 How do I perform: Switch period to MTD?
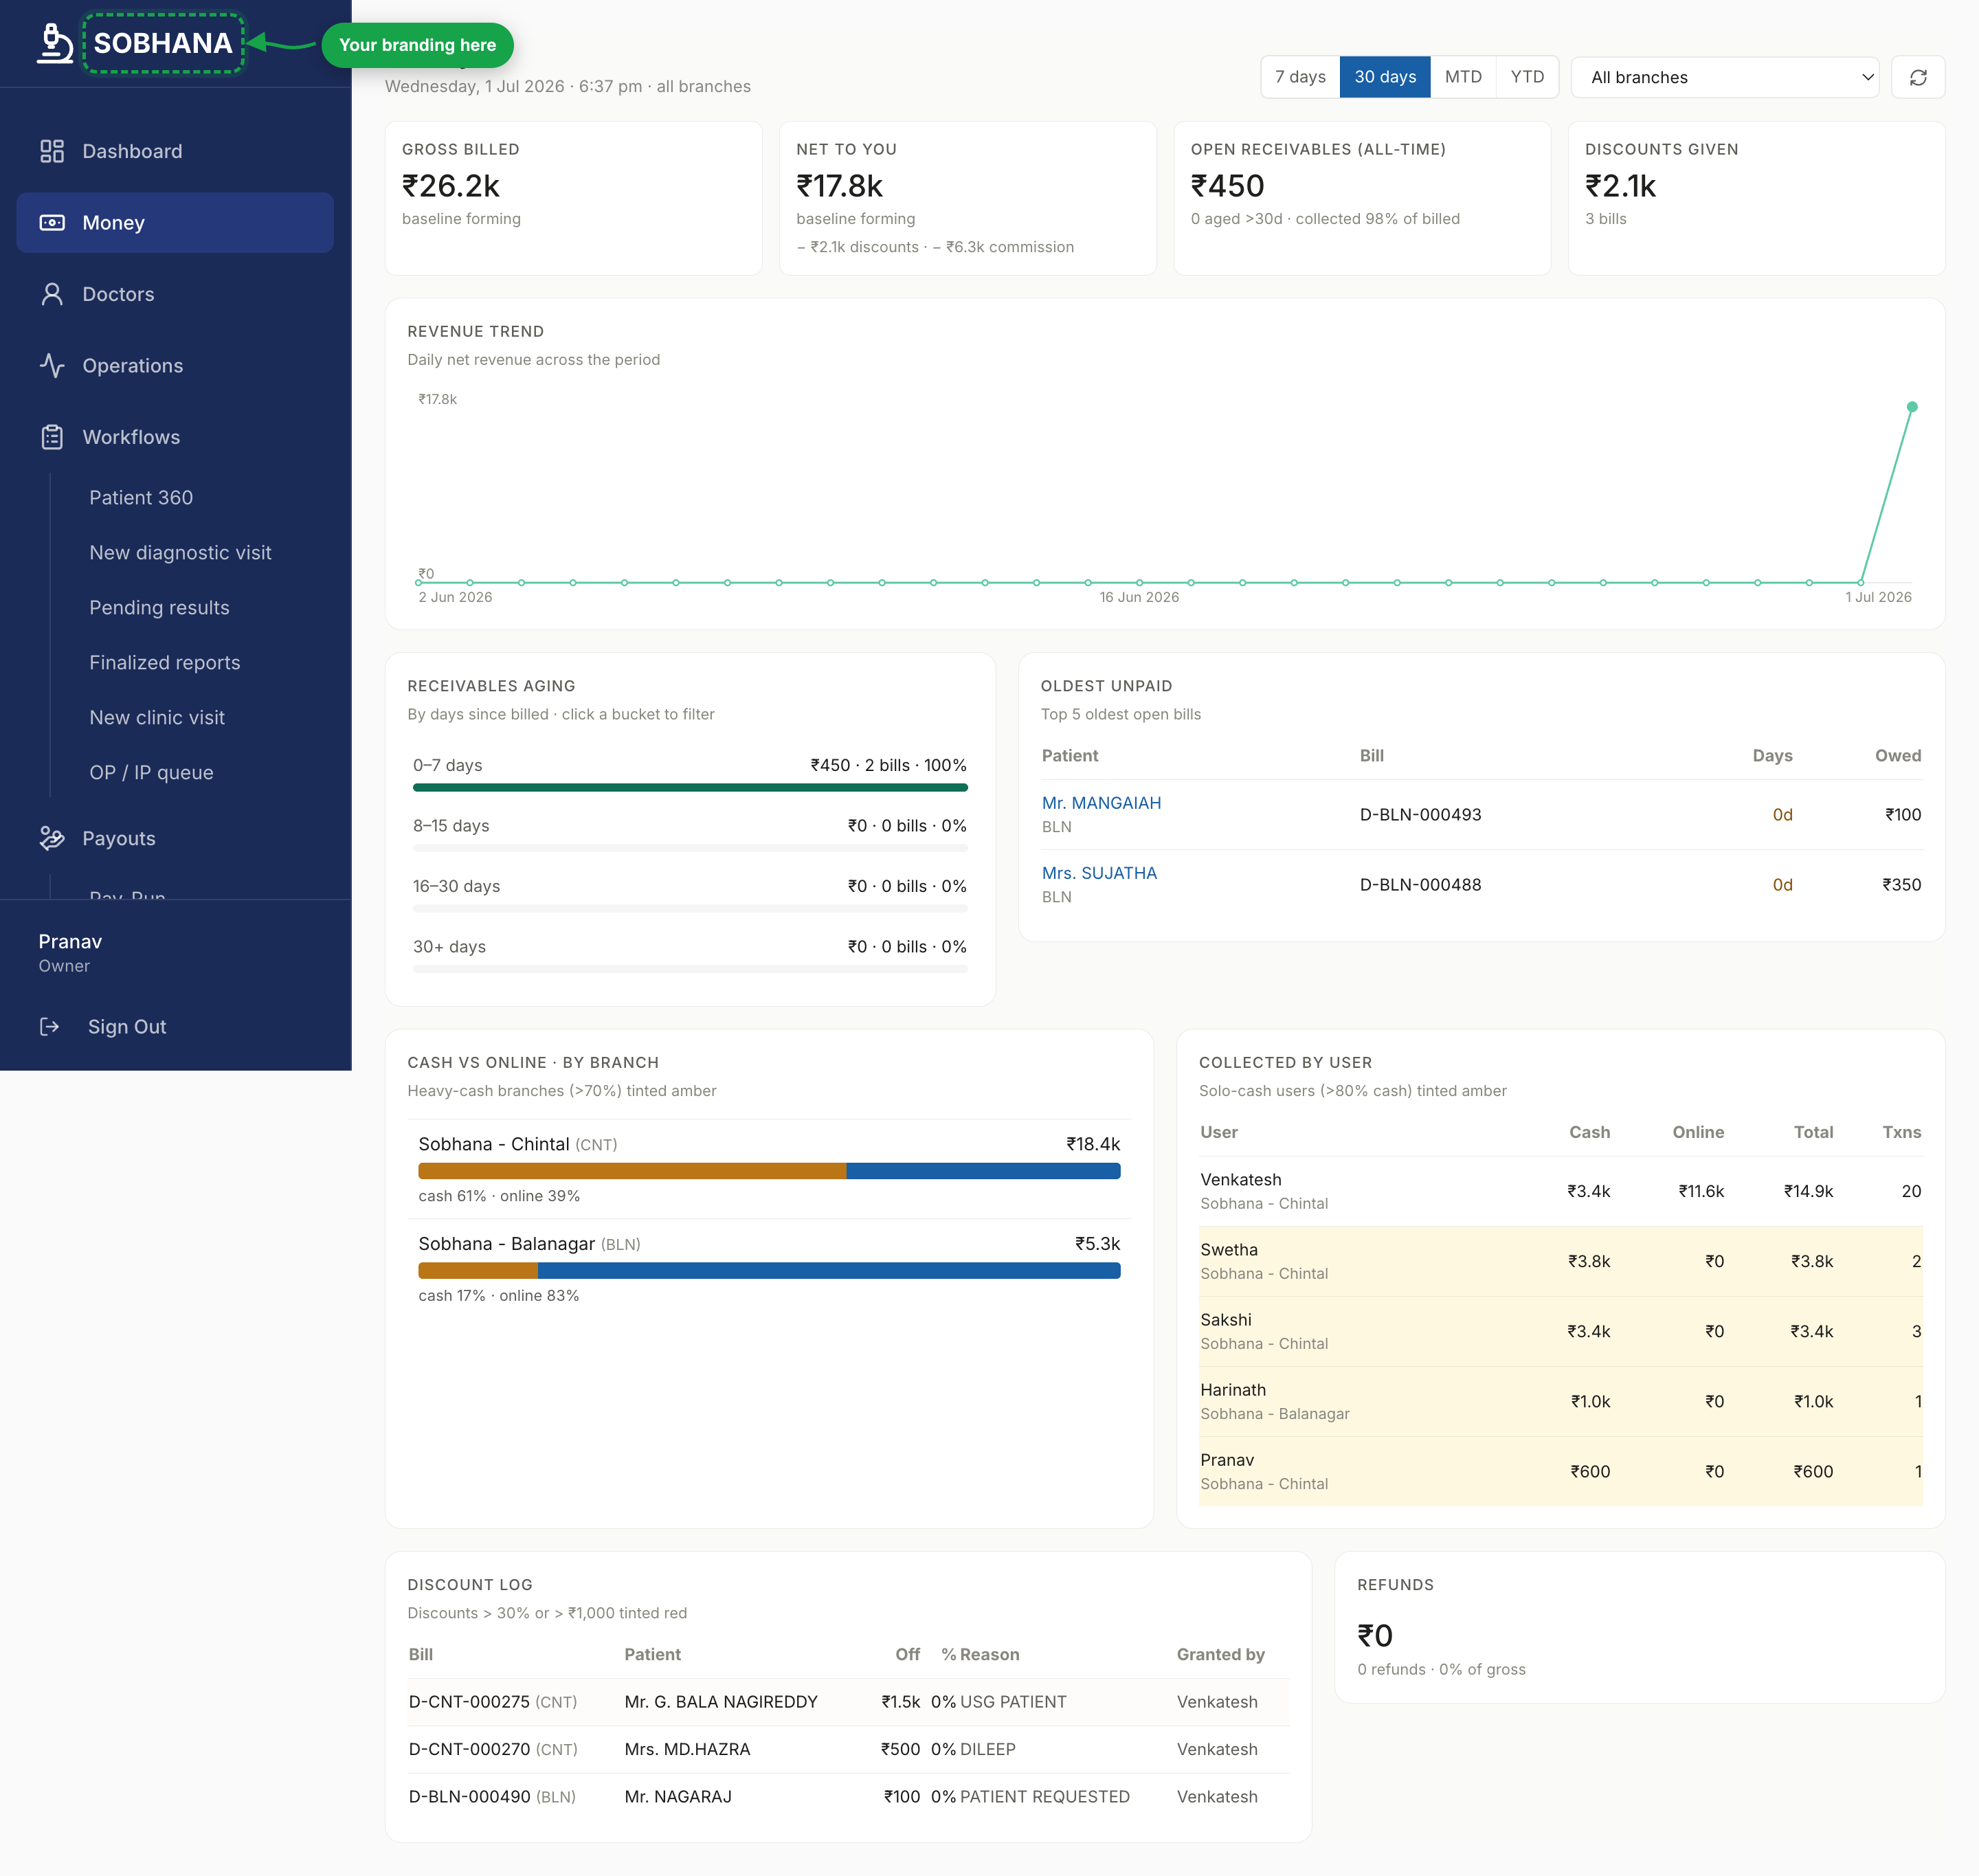1463,77
